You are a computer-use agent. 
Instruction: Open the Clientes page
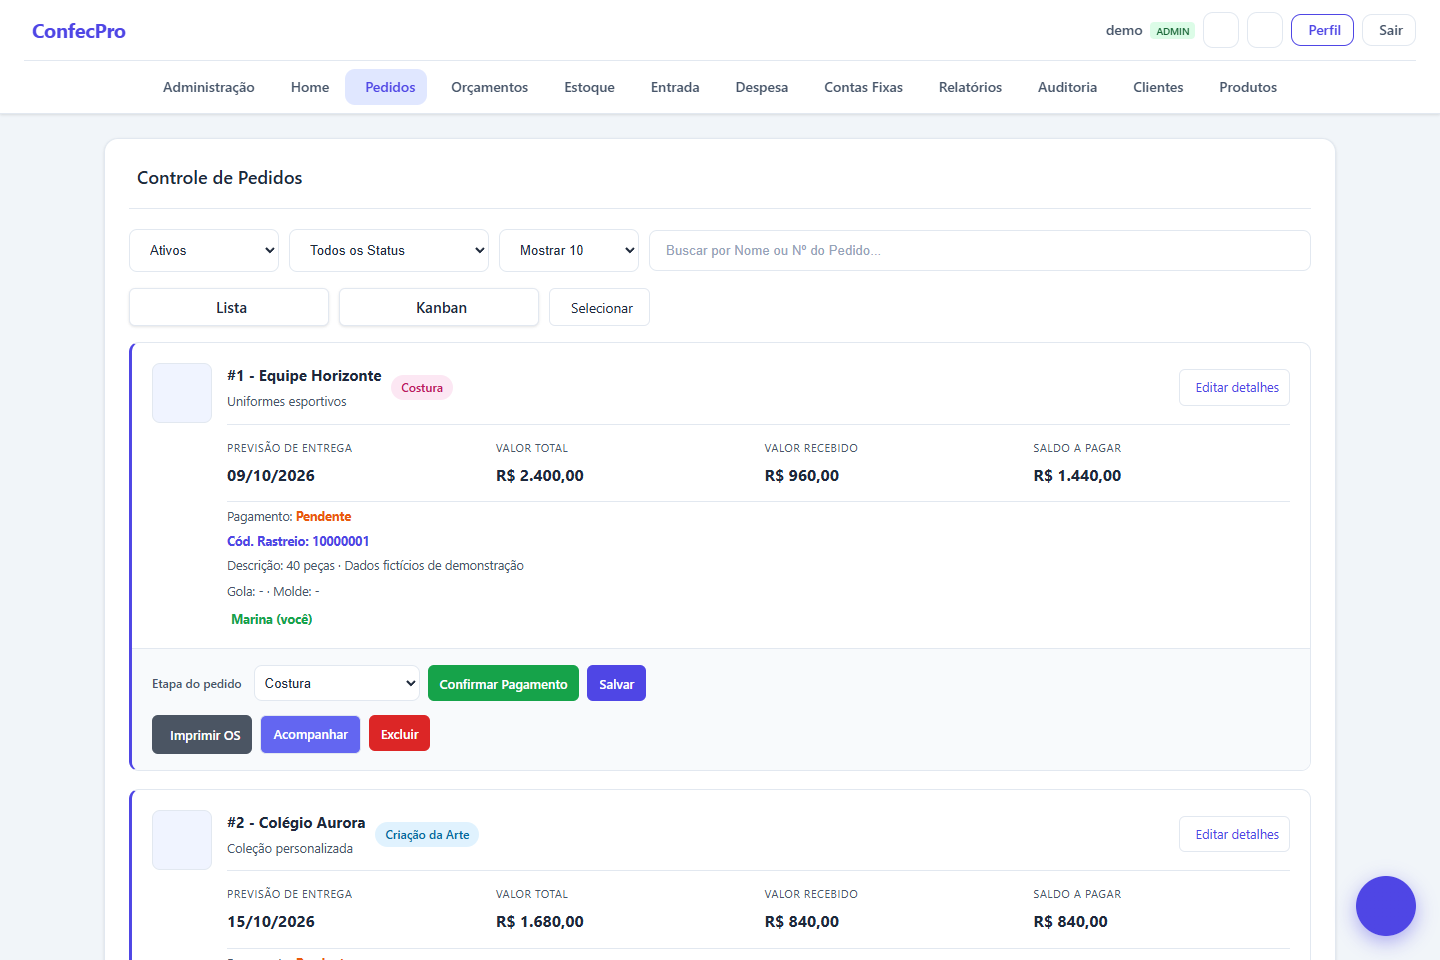pos(1158,87)
